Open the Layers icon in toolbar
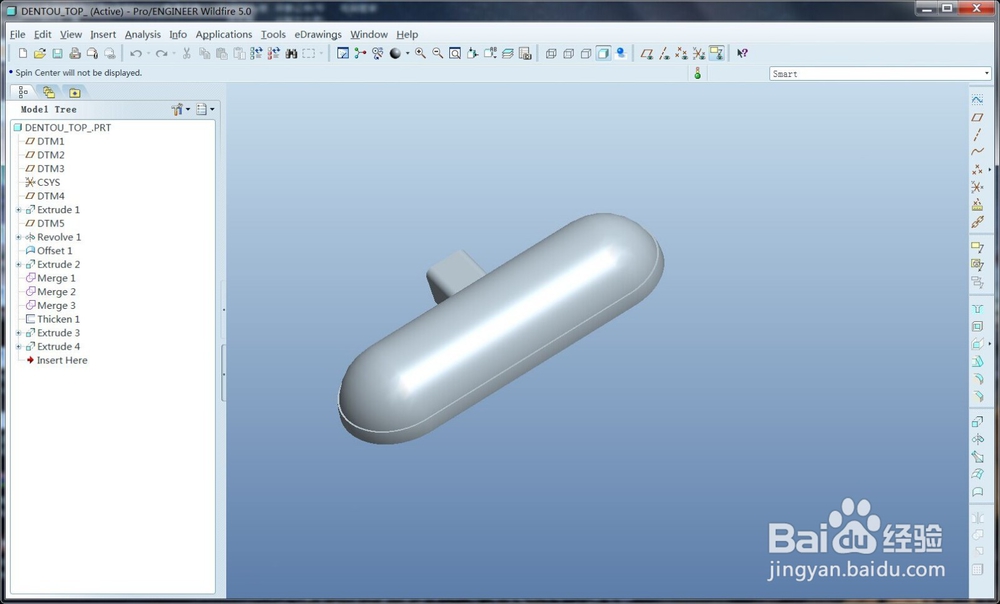Screen dimensions: 1000x604 (508, 54)
